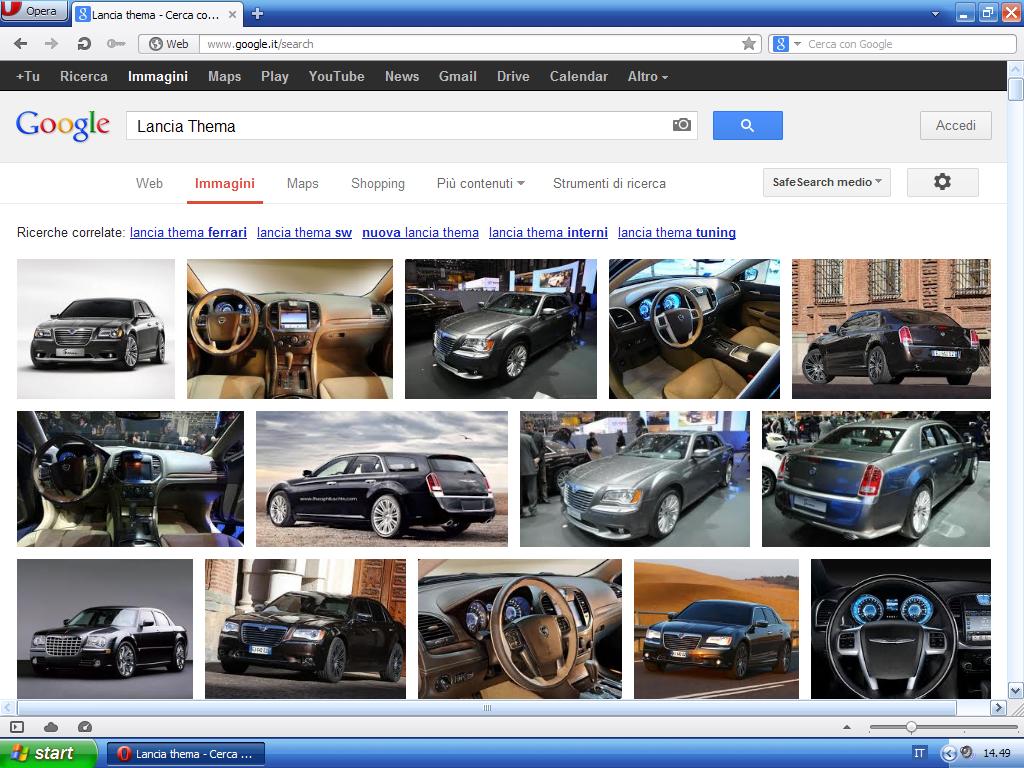Open Ricerca in Google bar
Screen dimensions: 1024x768
click(x=84, y=76)
